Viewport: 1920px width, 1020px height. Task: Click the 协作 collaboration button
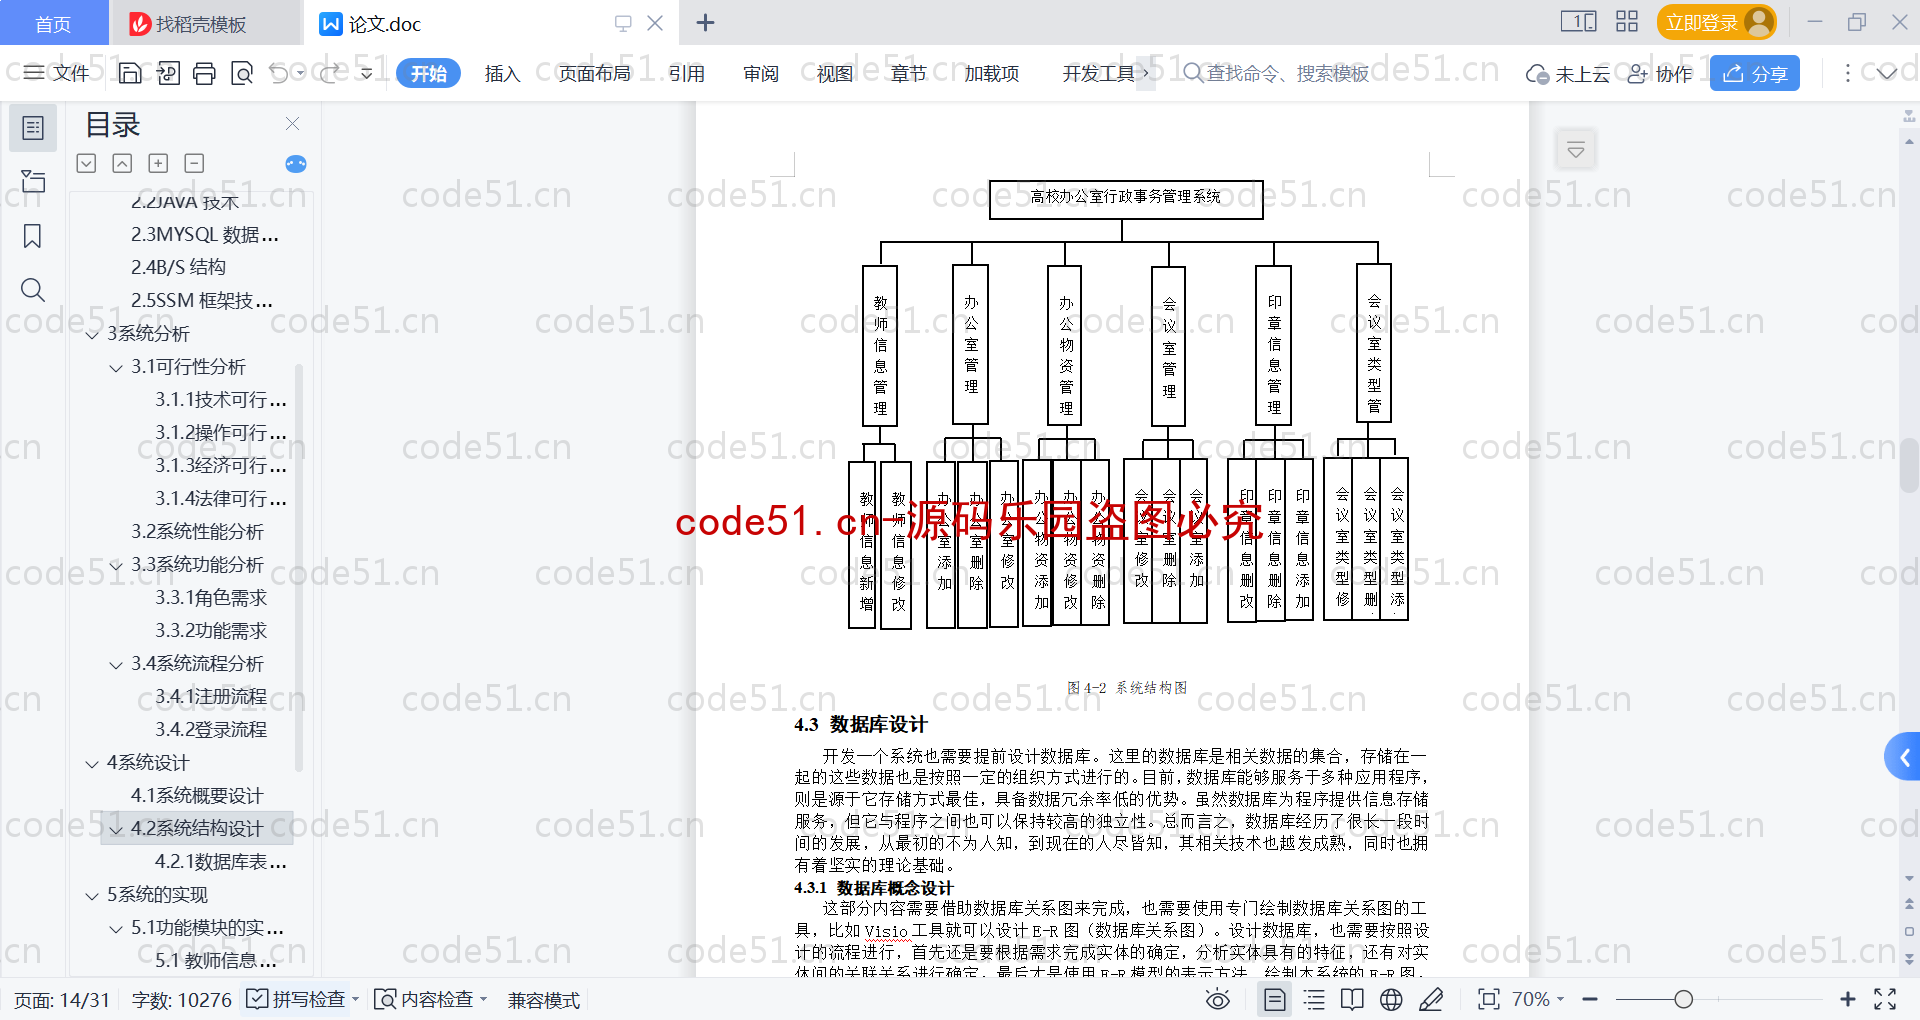click(1660, 73)
